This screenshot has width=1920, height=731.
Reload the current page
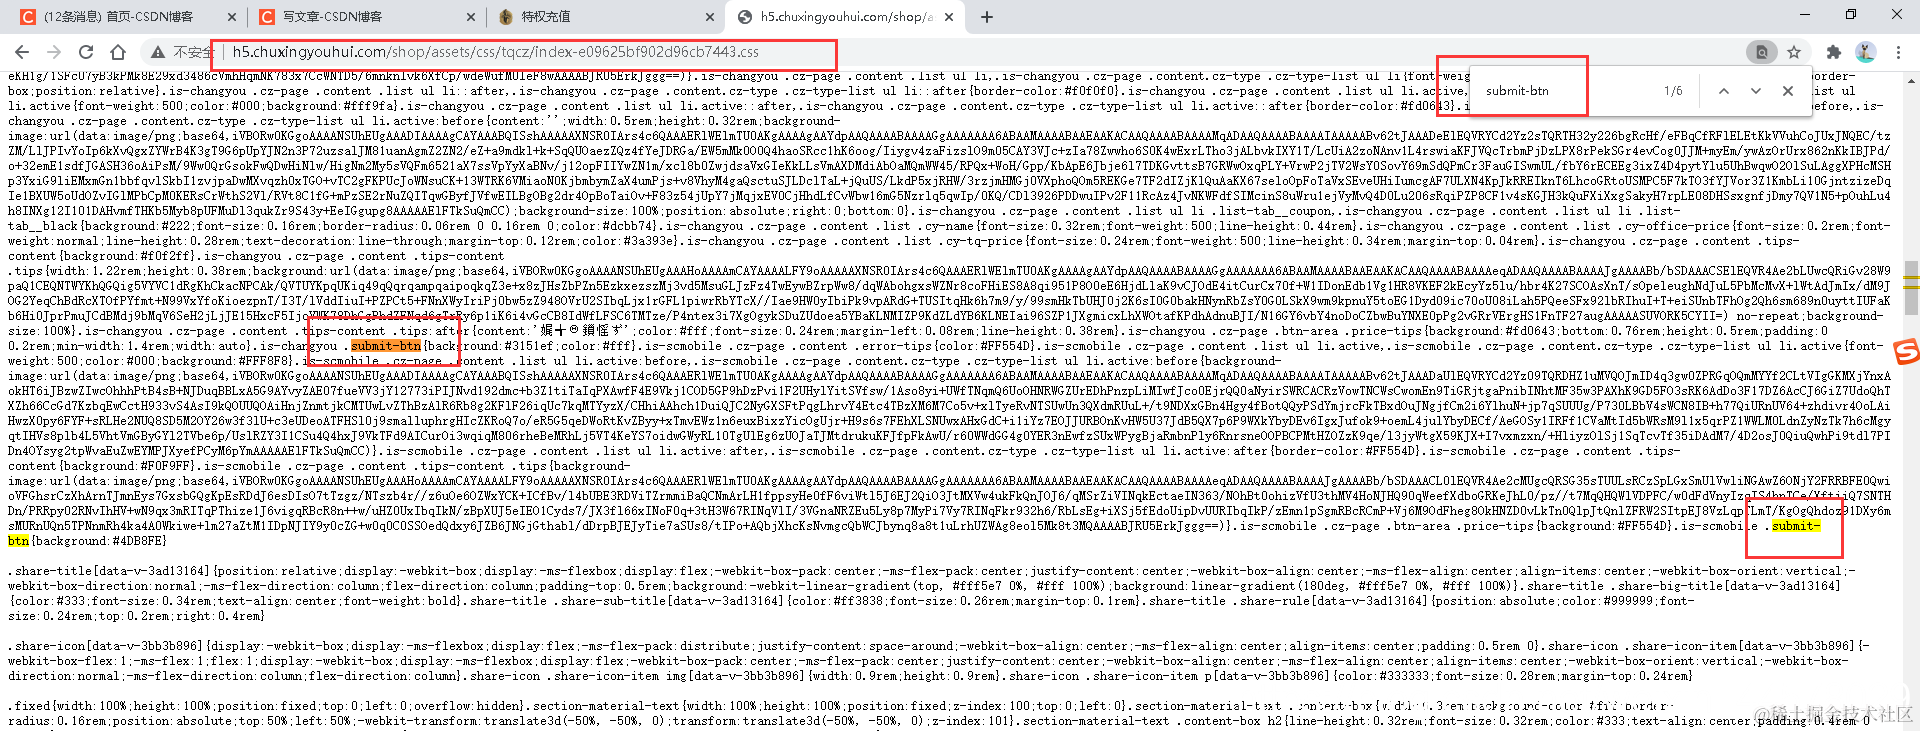[x=86, y=52]
